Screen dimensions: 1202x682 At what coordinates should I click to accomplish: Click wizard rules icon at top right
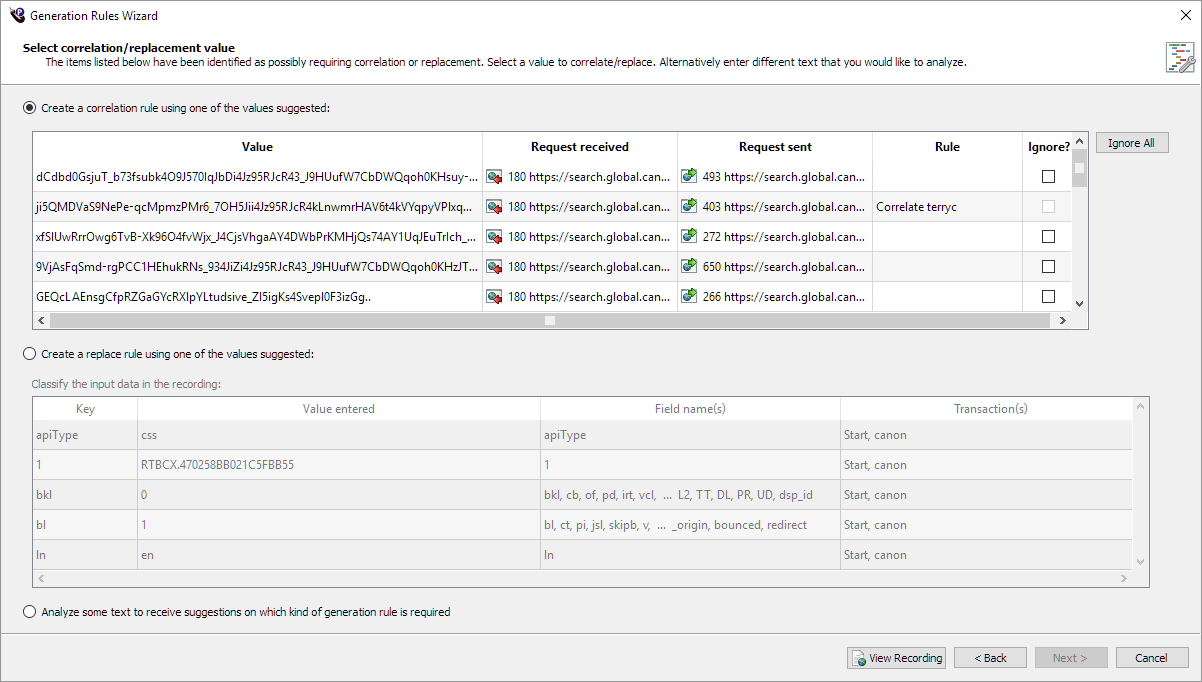click(x=1180, y=57)
